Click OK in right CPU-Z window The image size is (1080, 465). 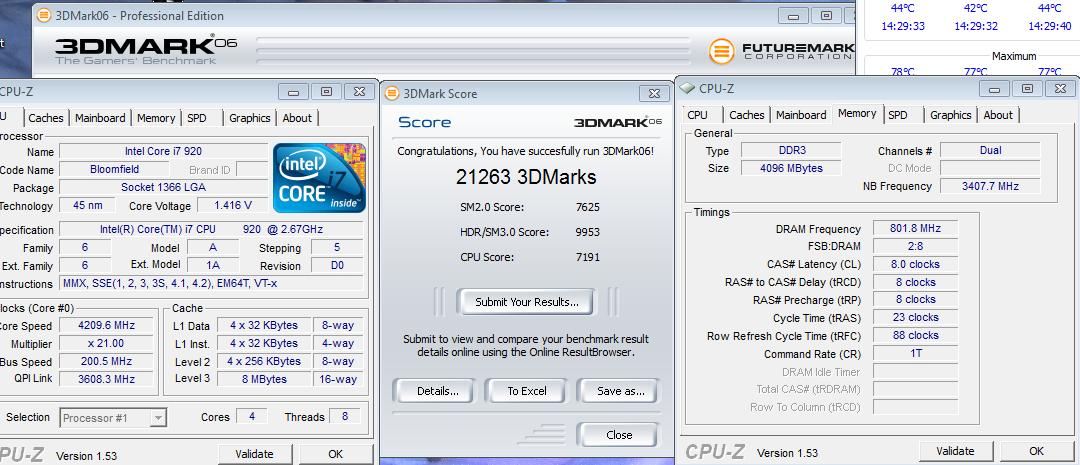point(1037,451)
